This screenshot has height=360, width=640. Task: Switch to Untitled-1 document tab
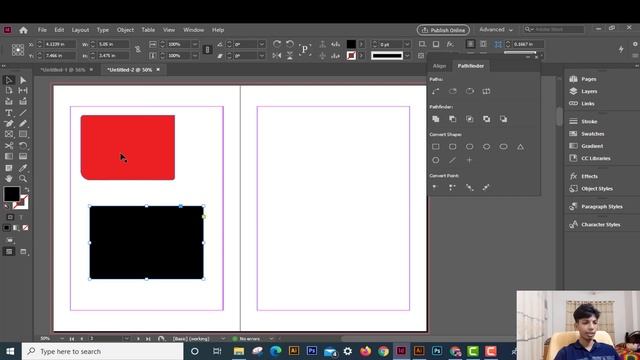(62, 70)
